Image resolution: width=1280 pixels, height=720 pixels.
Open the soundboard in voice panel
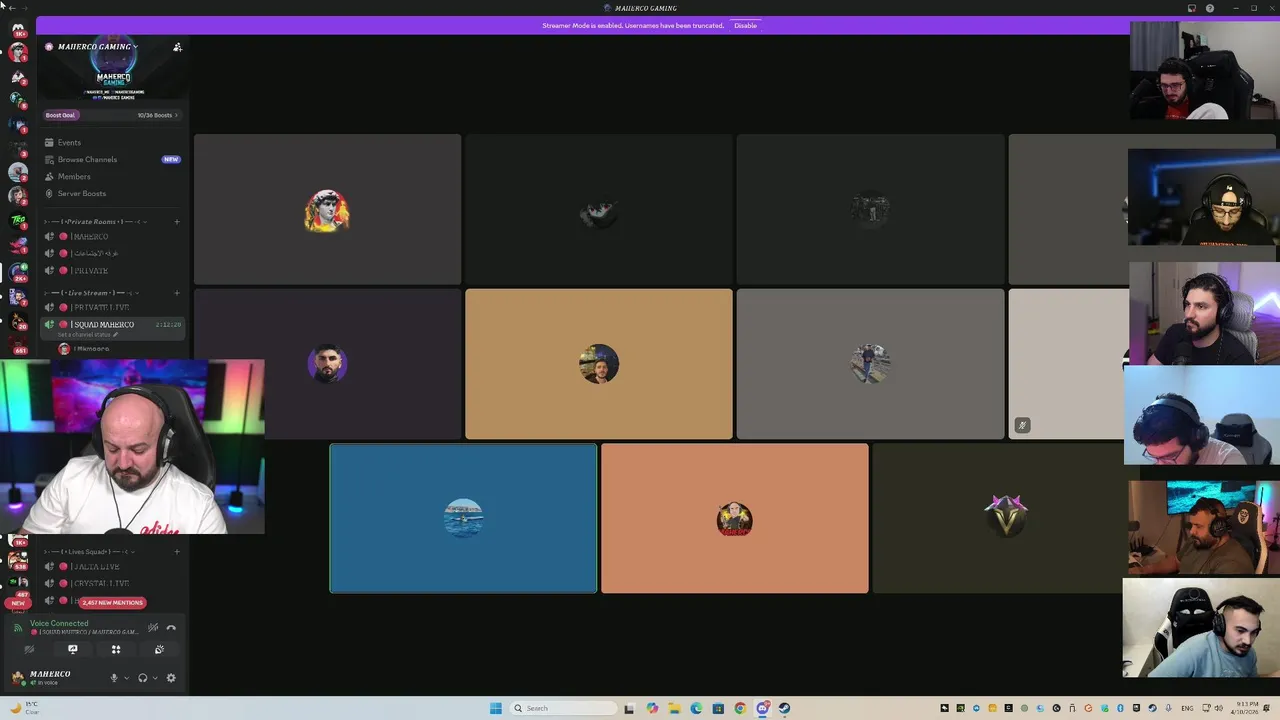point(159,650)
